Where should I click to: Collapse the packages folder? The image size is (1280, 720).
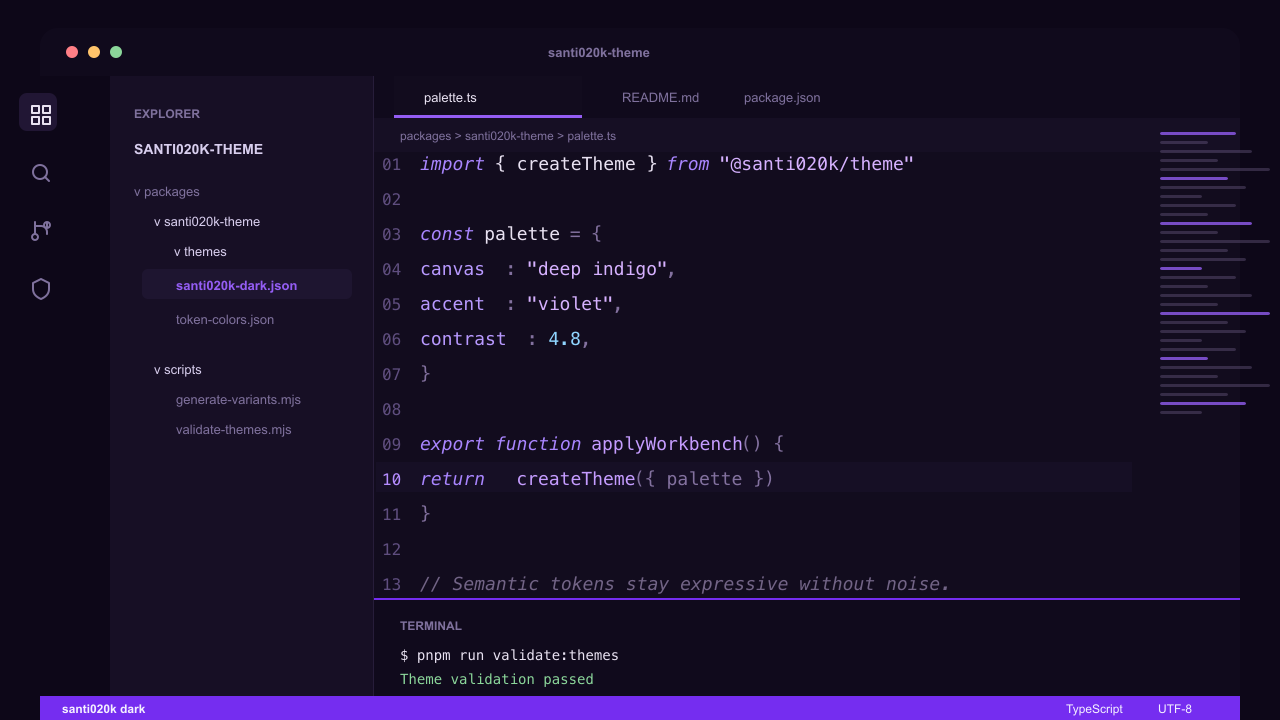pyautogui.click(x=167, y=192)
